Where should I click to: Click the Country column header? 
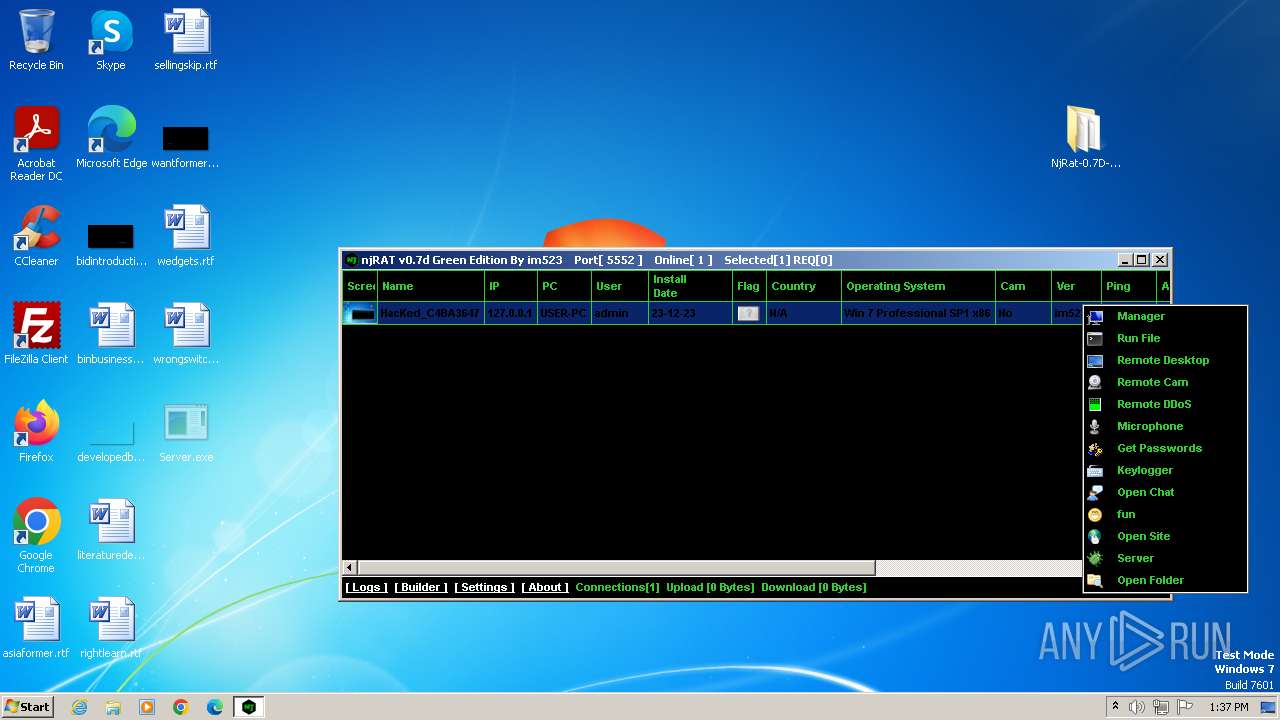coord(804,286)
